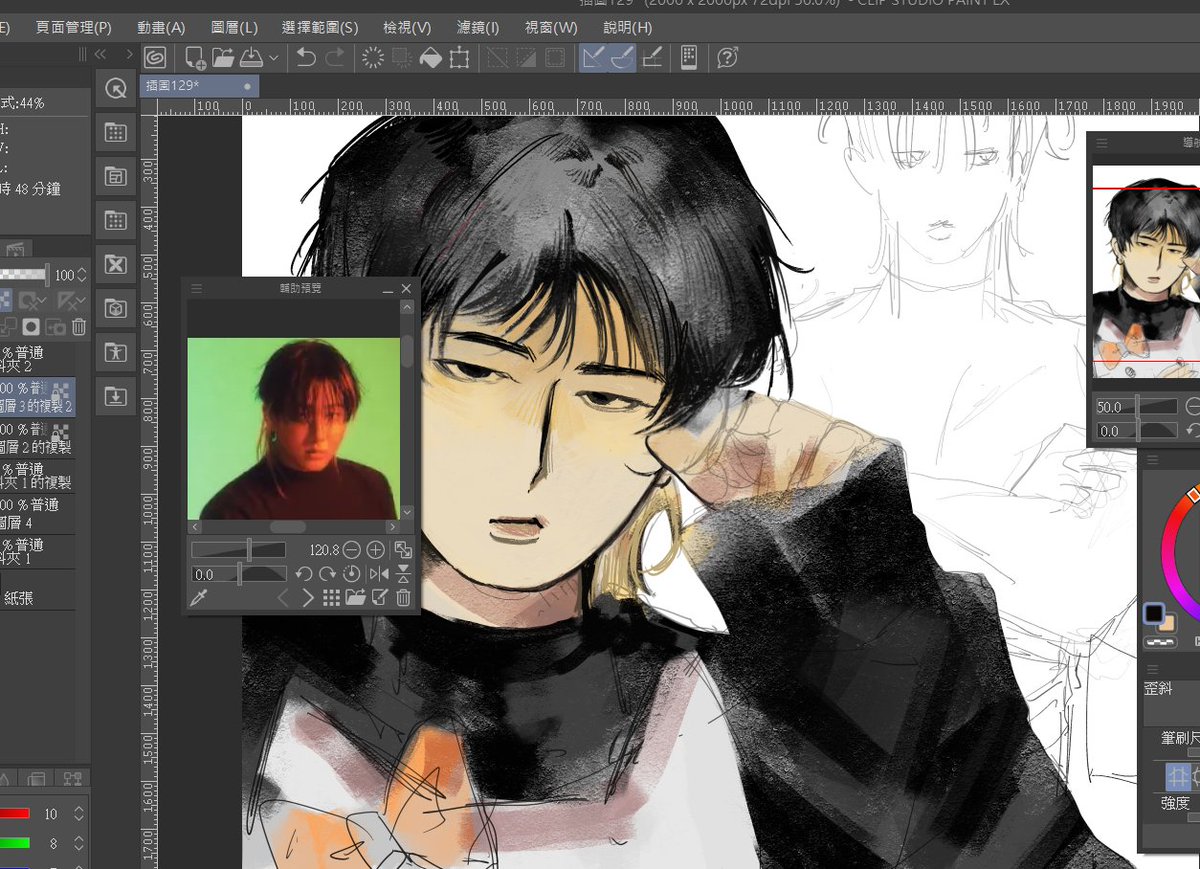Zoom out Sub View with minus button

(352, 550)
